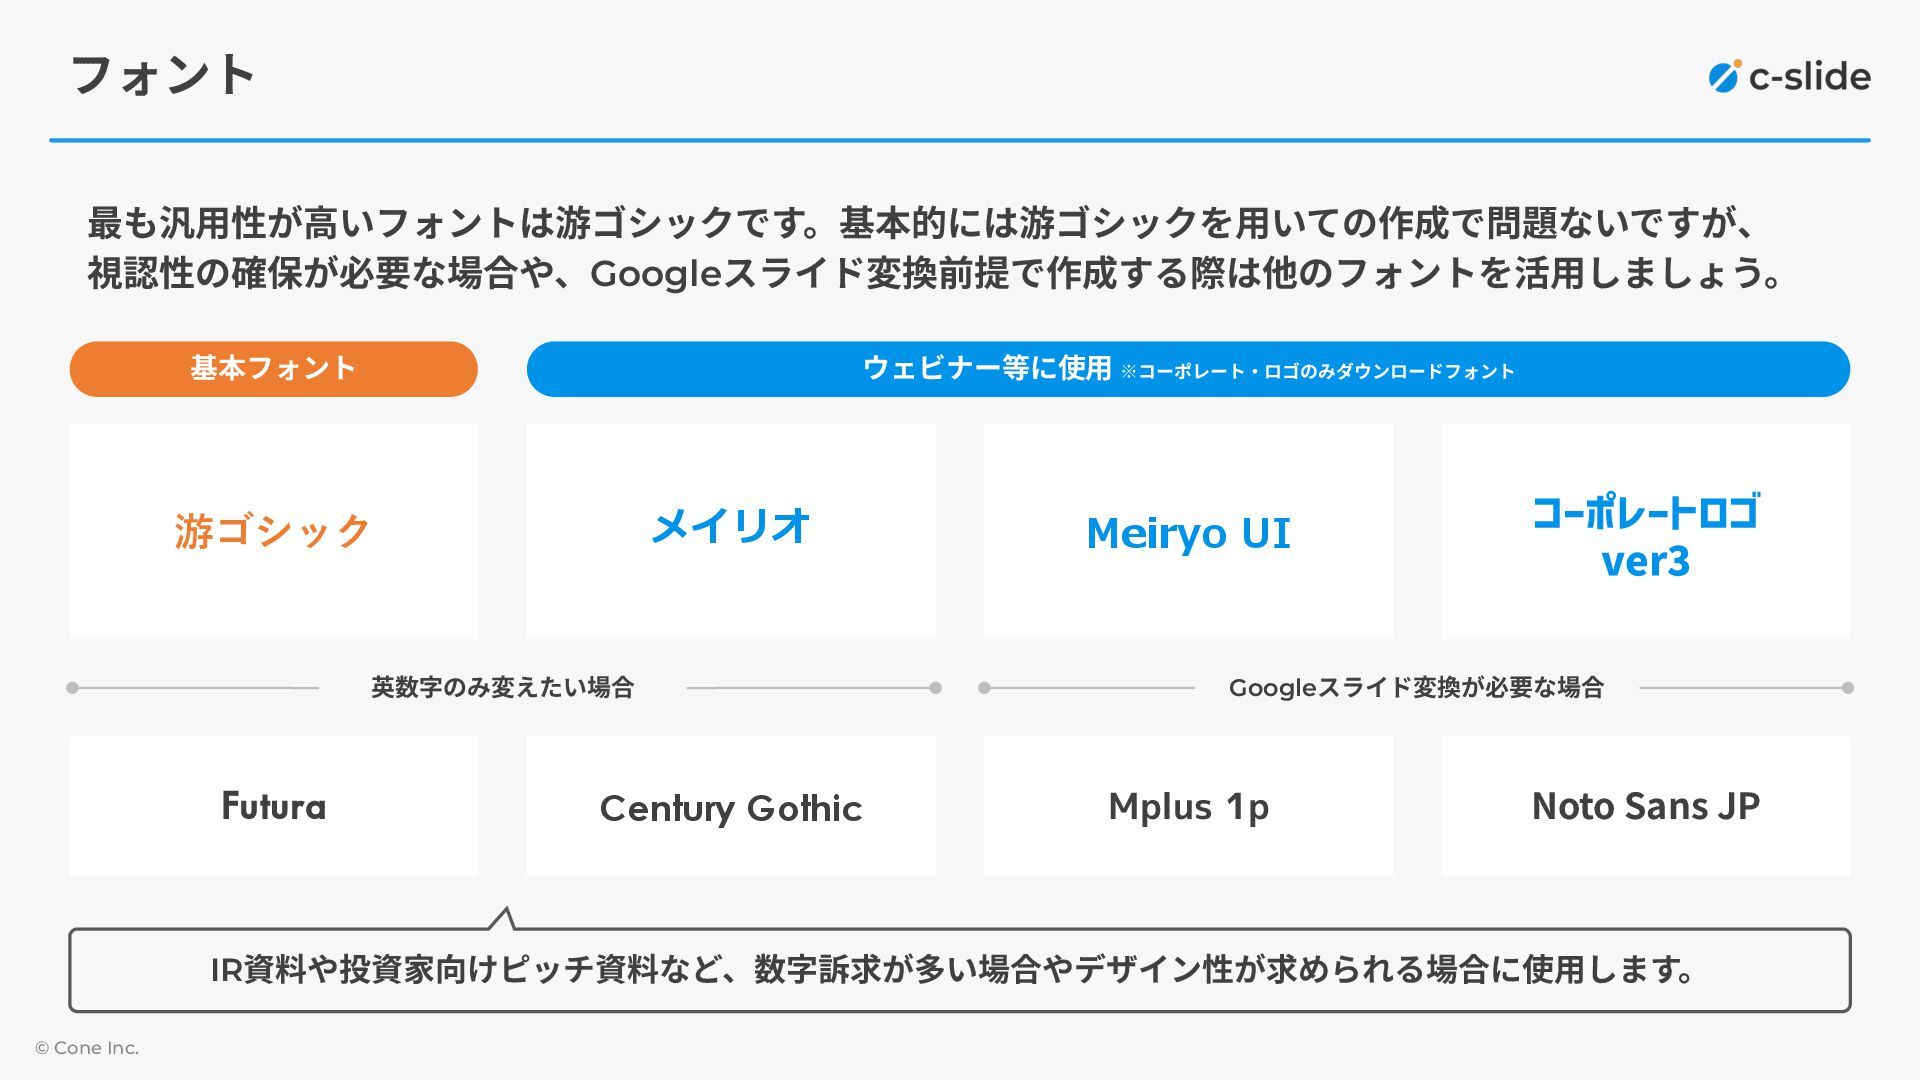
Task: Select the Meiryo UI font card
Action: point(1187,531)
